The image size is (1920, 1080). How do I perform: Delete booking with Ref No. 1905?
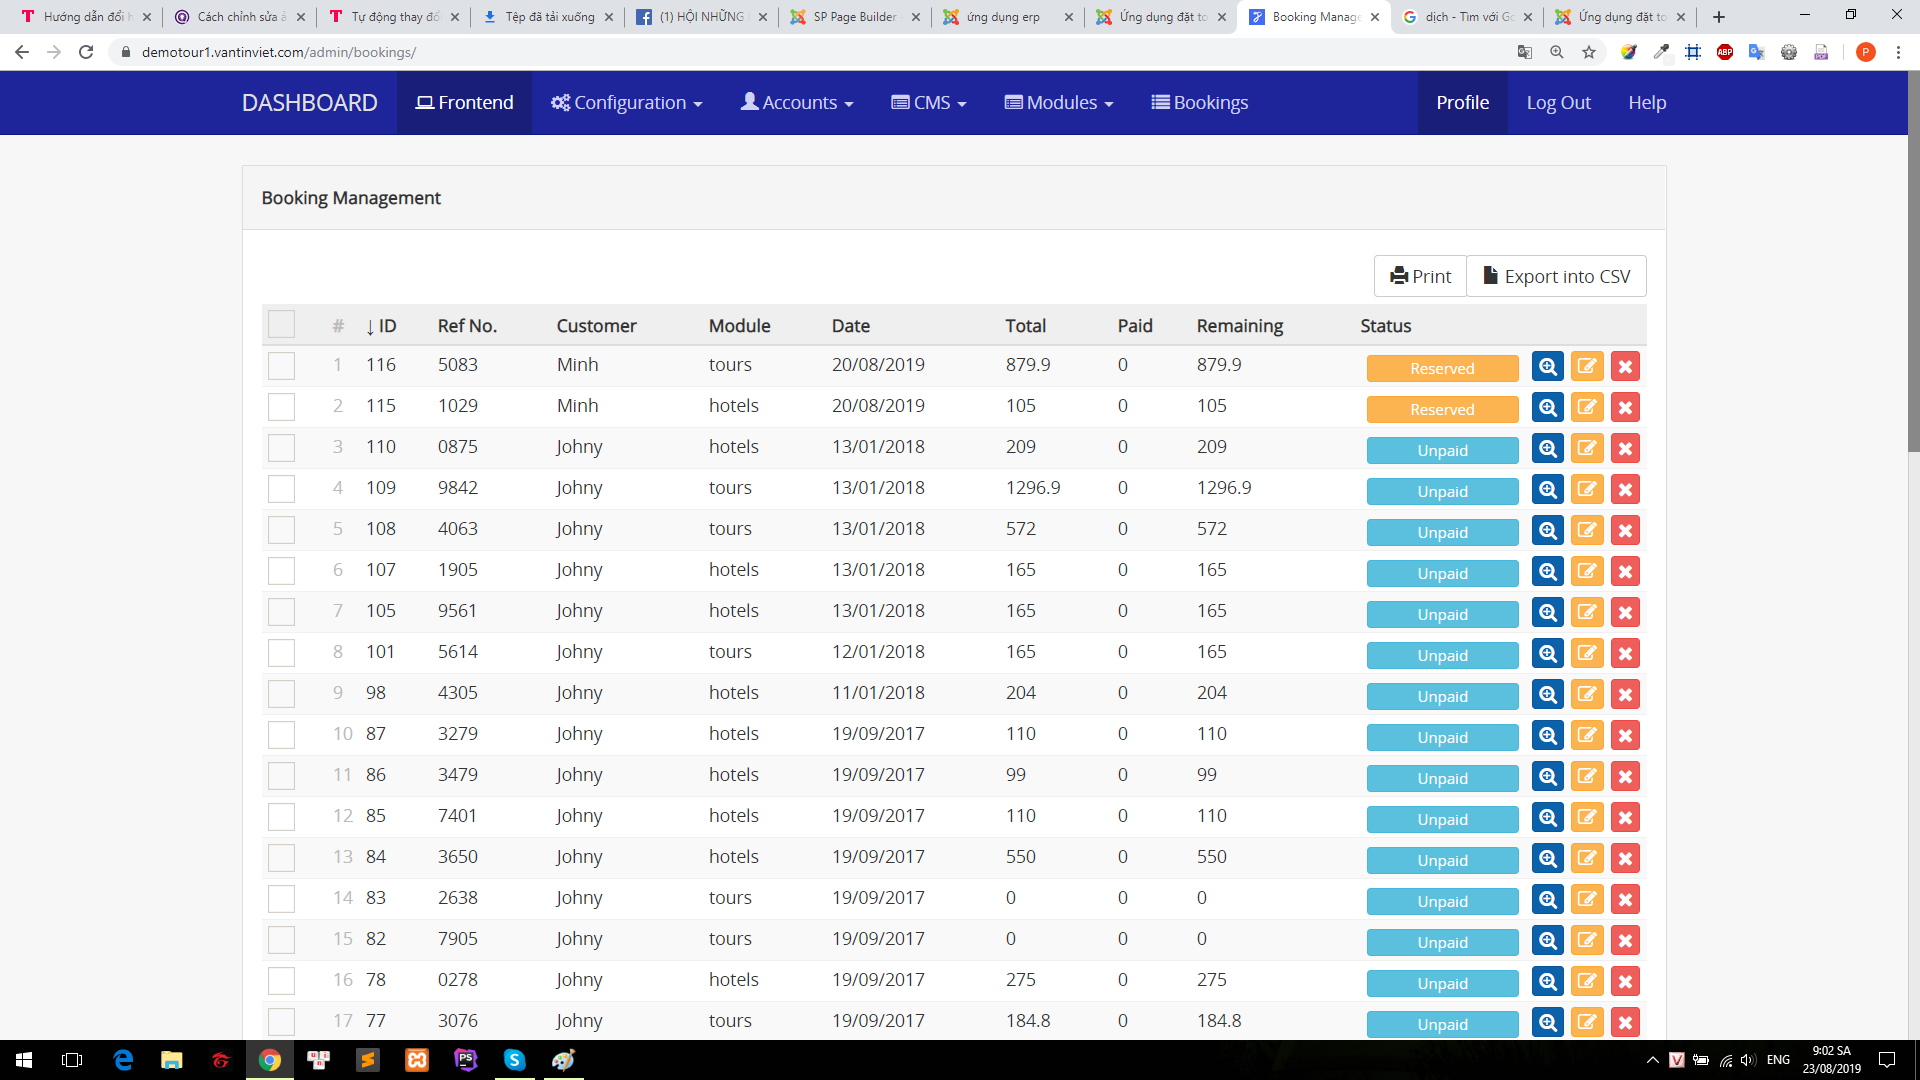(x=1625, y=572)
